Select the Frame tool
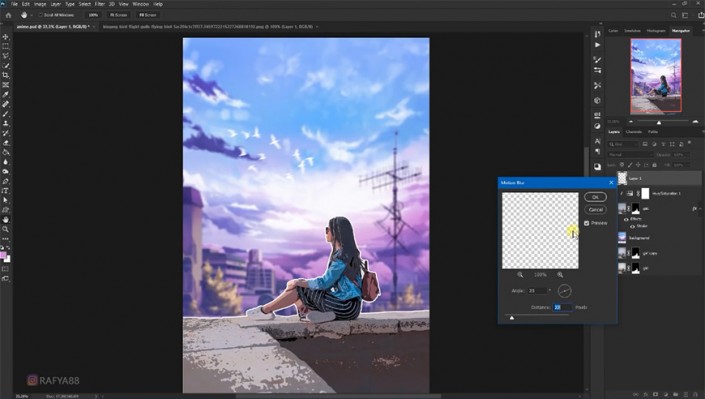This screenshot has width=705, height=399. (5, 85)
